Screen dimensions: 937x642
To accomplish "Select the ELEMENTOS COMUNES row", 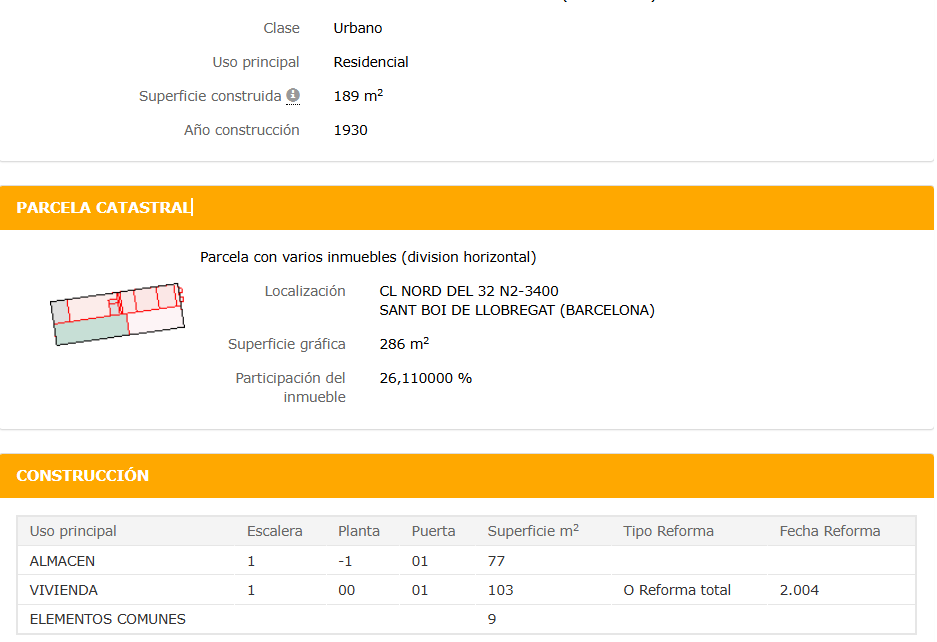I will 466,619.
